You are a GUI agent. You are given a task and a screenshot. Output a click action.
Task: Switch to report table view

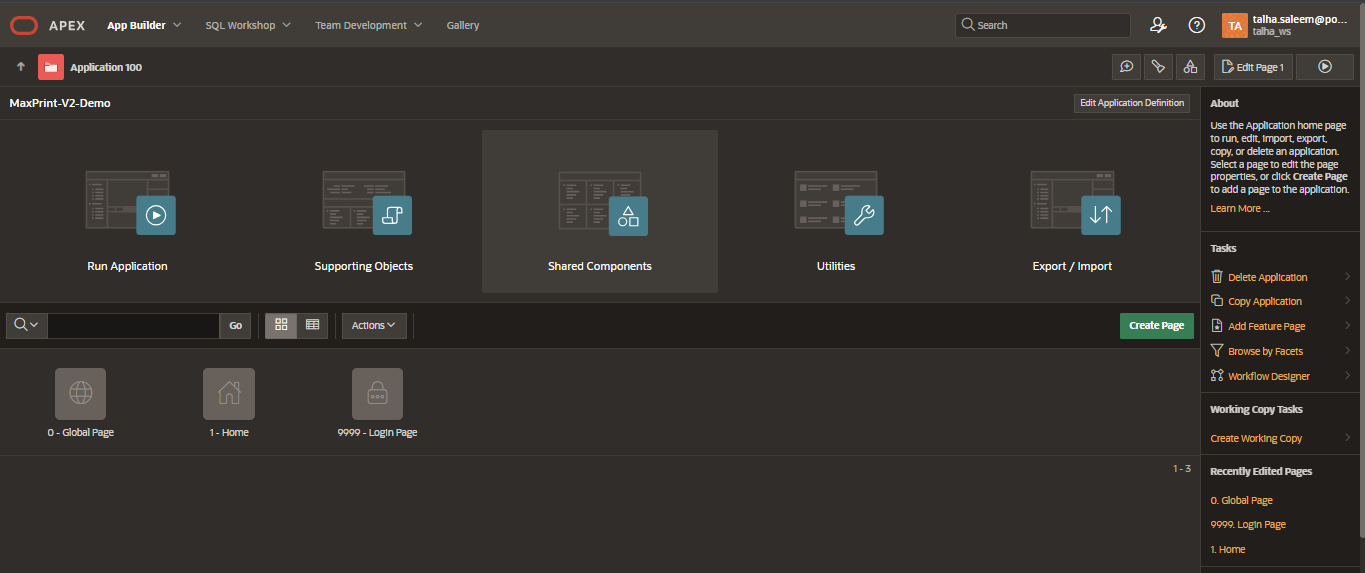(x=312, y=325)
